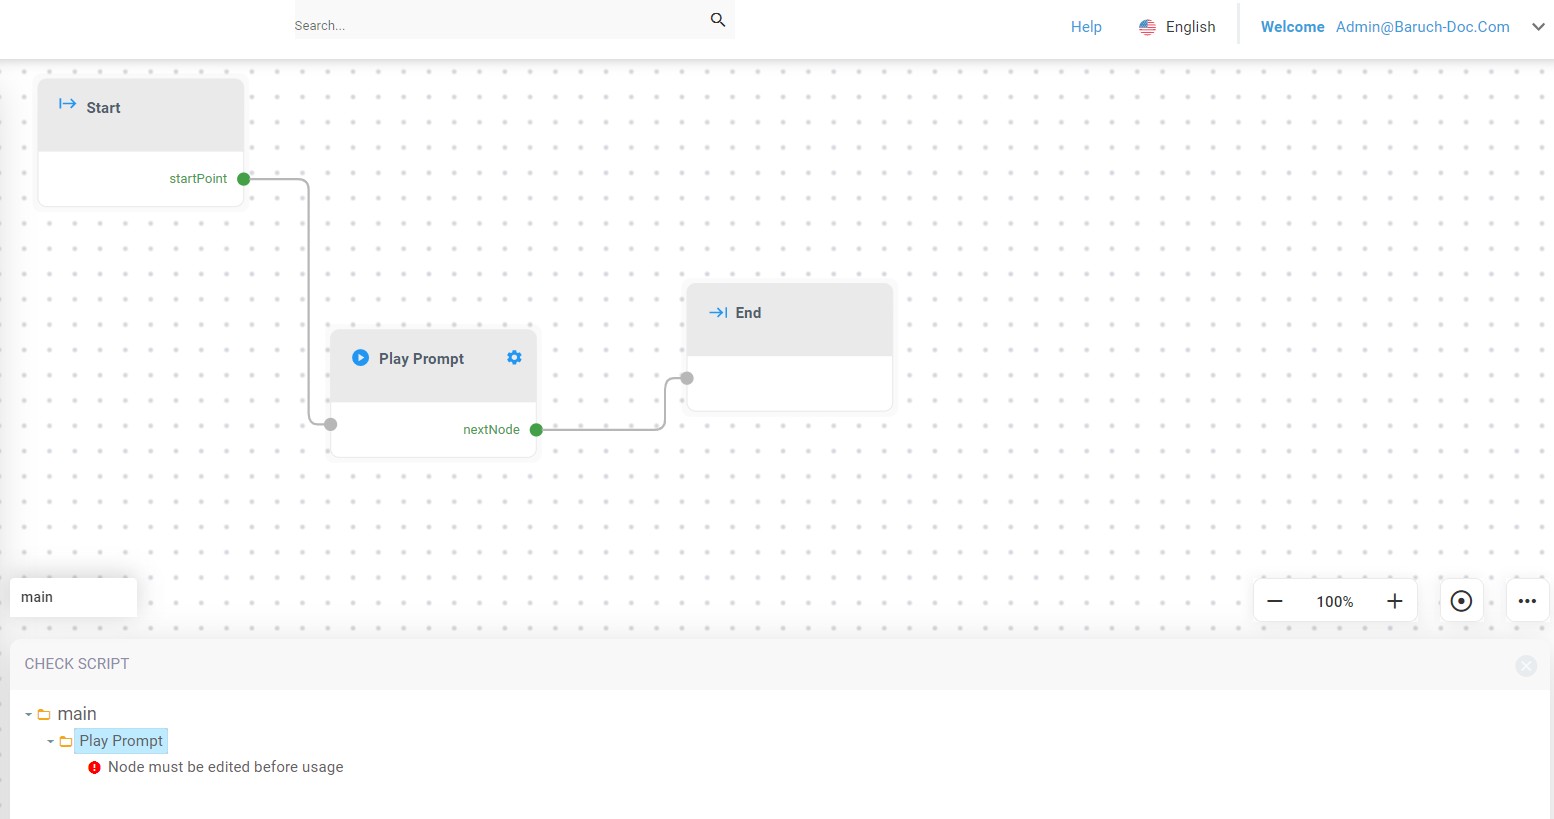Expand the user account dropdown arrow

click(1538, 27)
